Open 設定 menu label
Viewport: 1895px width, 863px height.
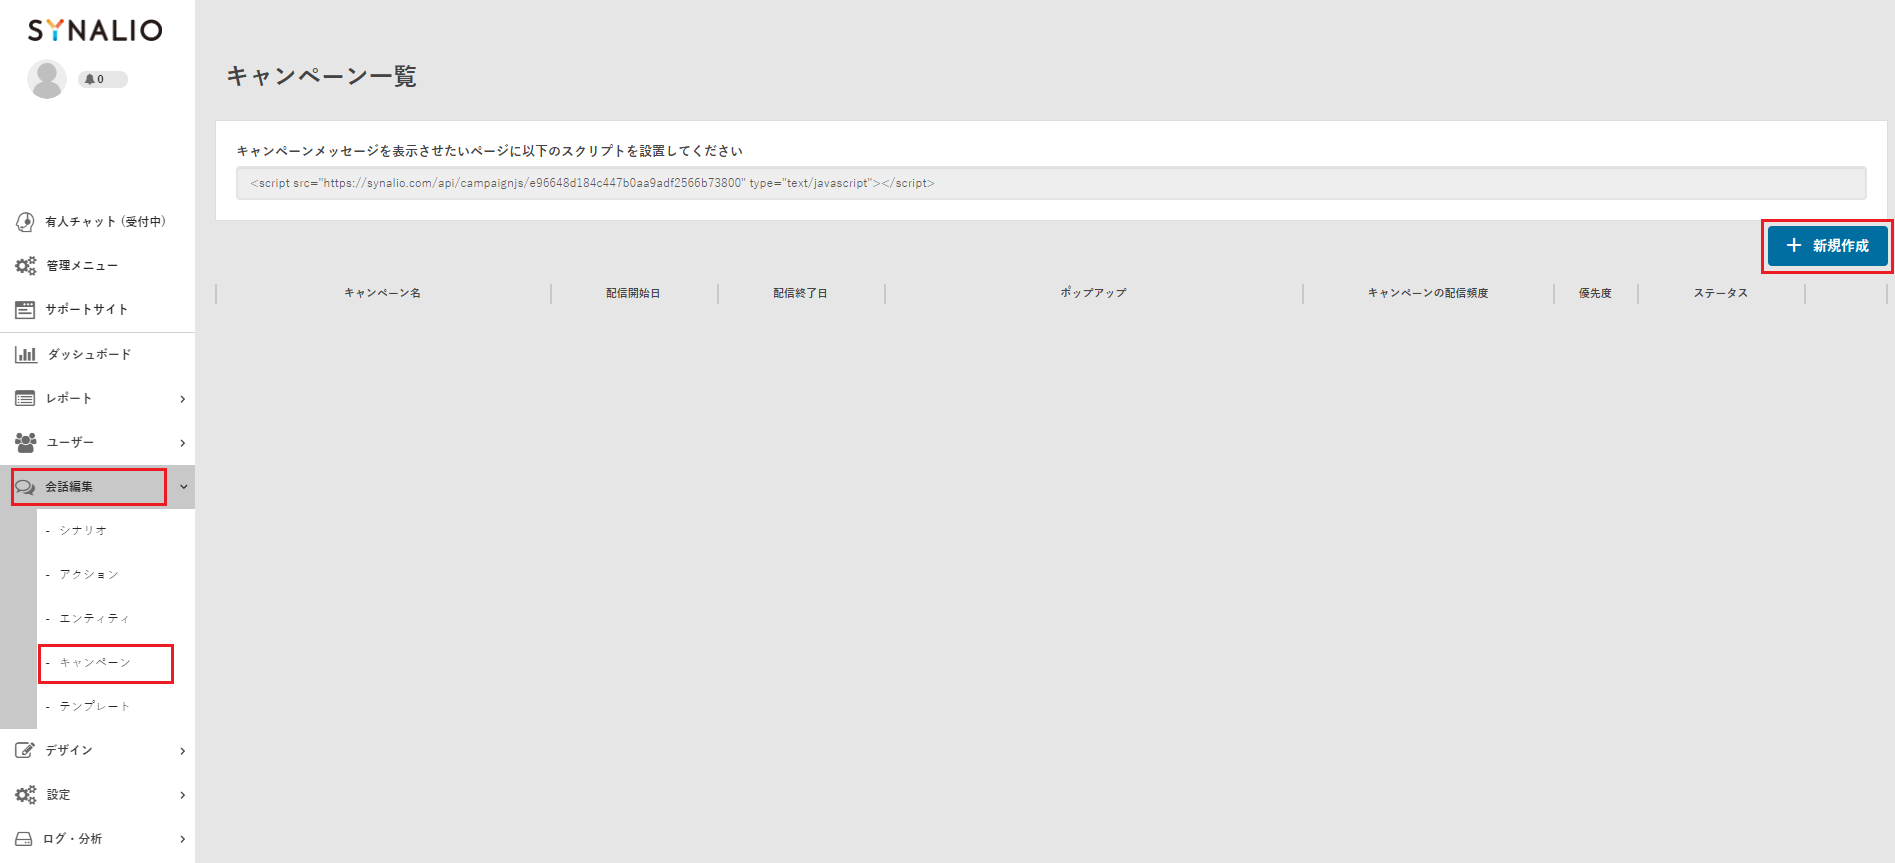[59, 795]
